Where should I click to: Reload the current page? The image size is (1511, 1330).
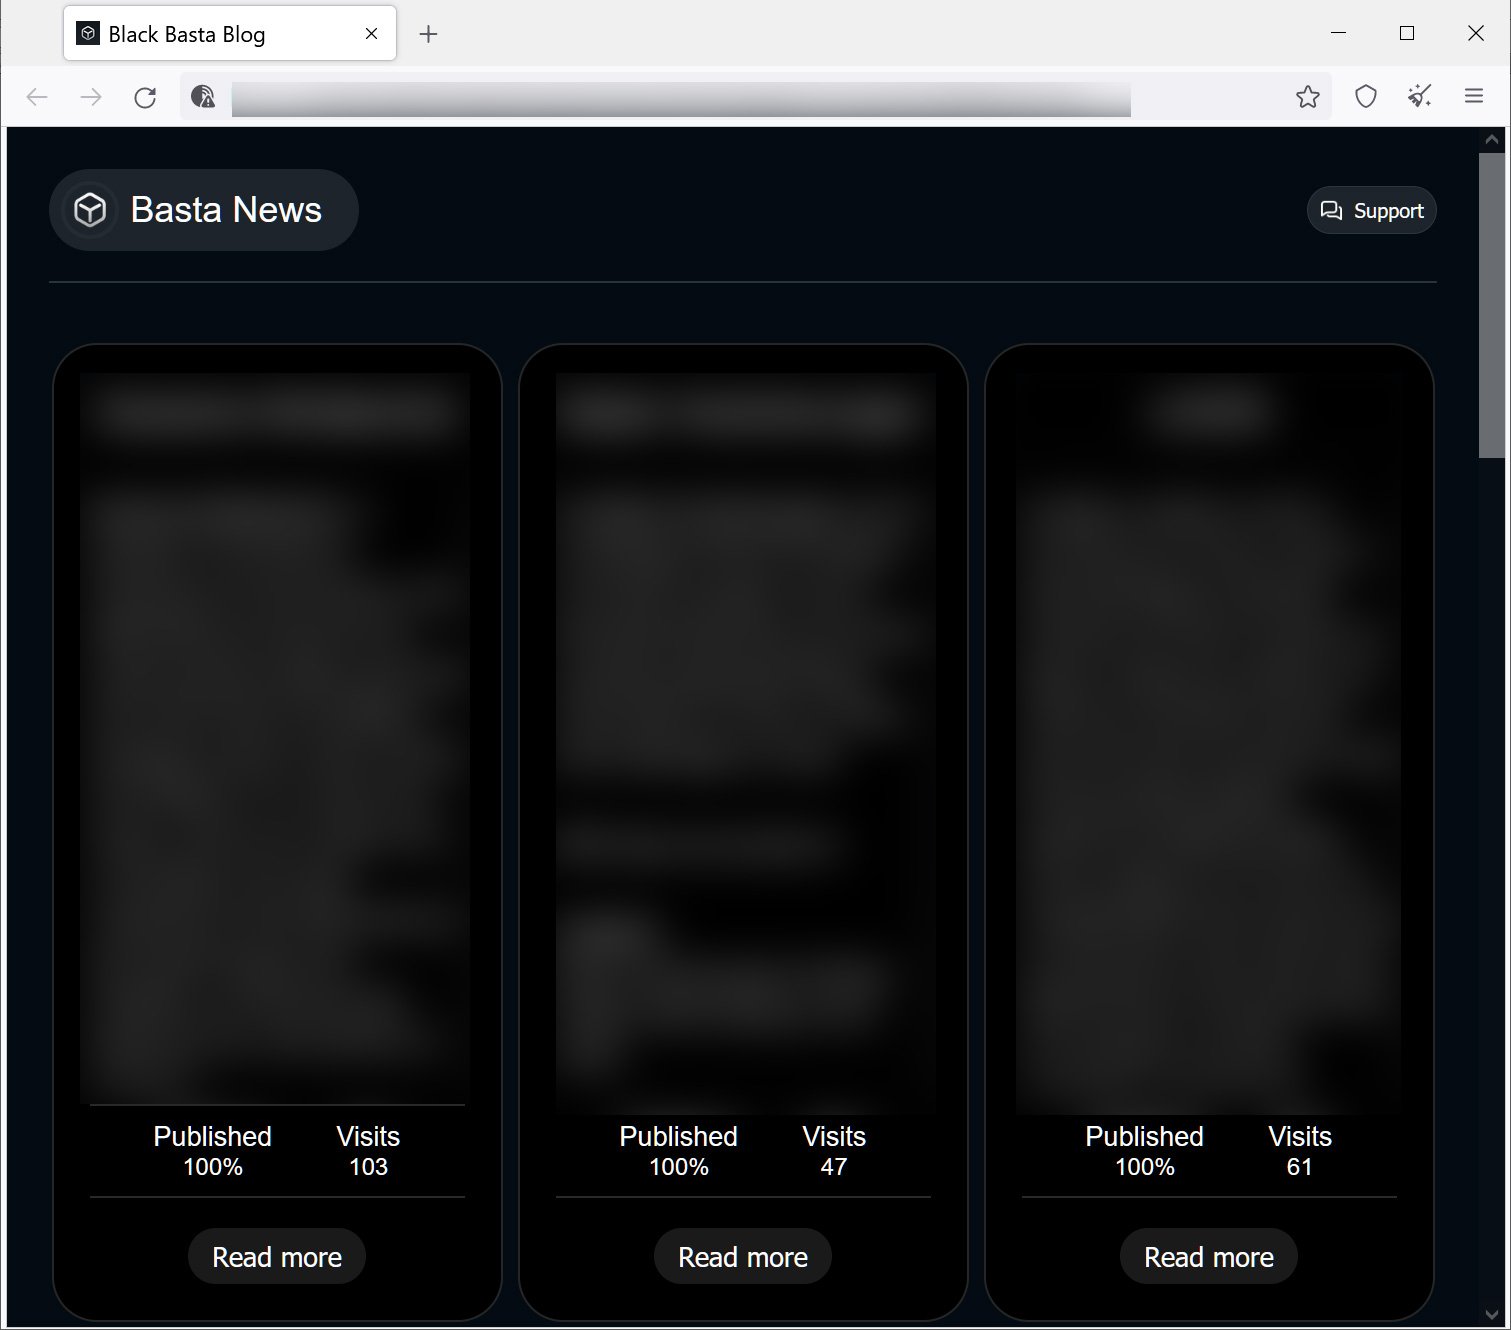(x=145, y=97)
